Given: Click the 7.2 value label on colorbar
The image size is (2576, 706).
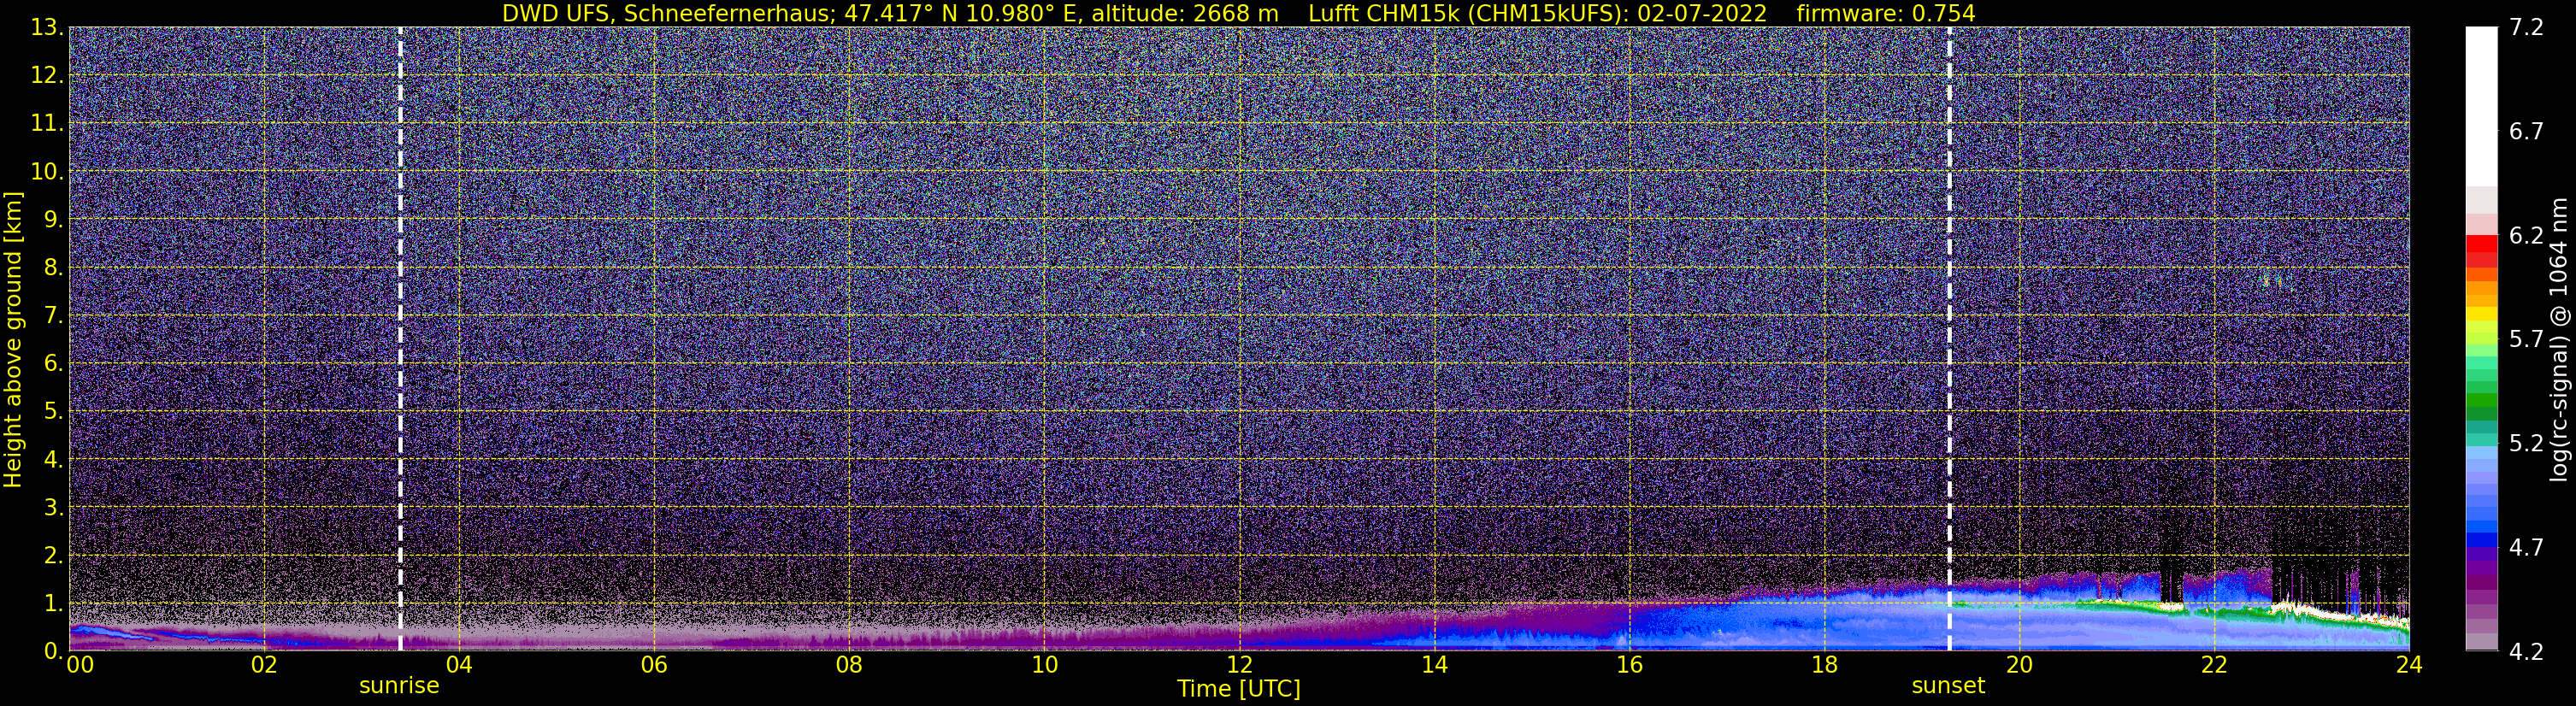Looking at the screenshot, I should pyautogui.click(x=2525, y=28).
